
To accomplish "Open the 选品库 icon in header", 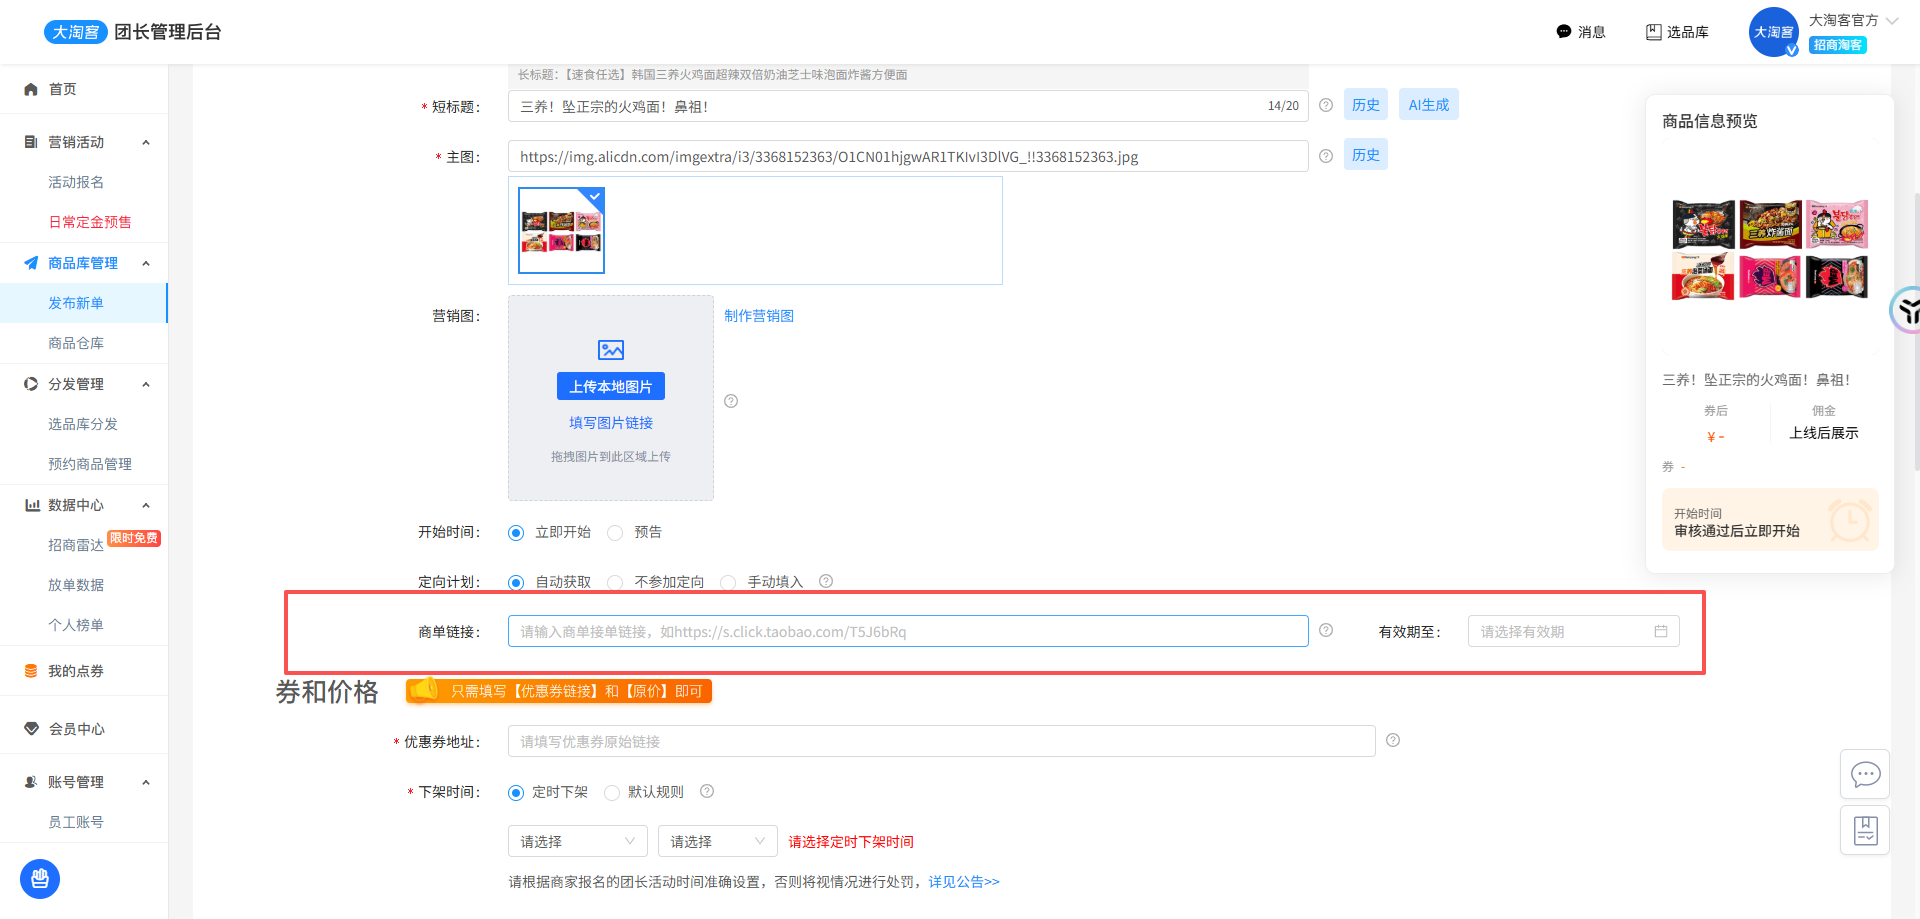I will click(1654, 32).
